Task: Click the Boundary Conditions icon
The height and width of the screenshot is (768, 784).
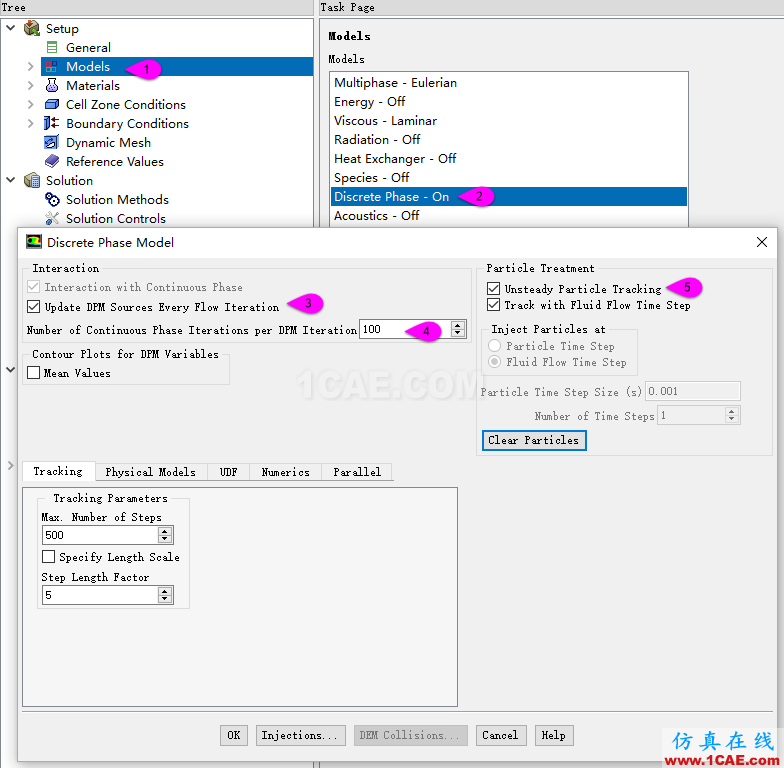Action: pos(52,123)
